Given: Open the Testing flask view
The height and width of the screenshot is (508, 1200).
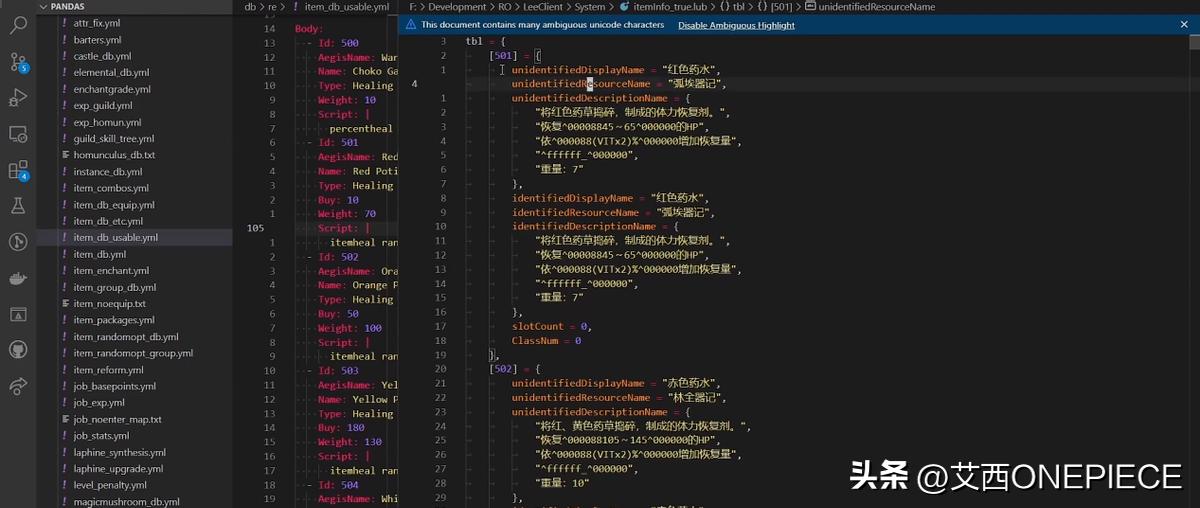Looking at the screenshot, I should [18, 206].
